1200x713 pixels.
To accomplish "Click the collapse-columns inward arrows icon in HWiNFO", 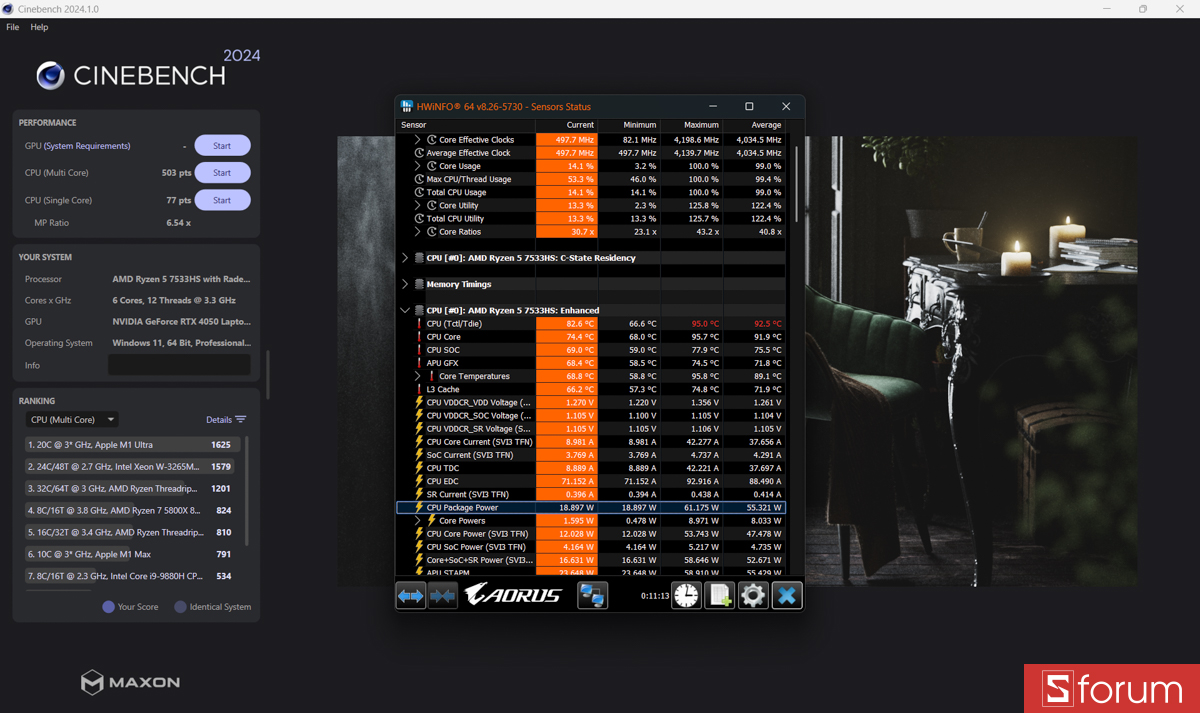I will [x=443, y=595].
